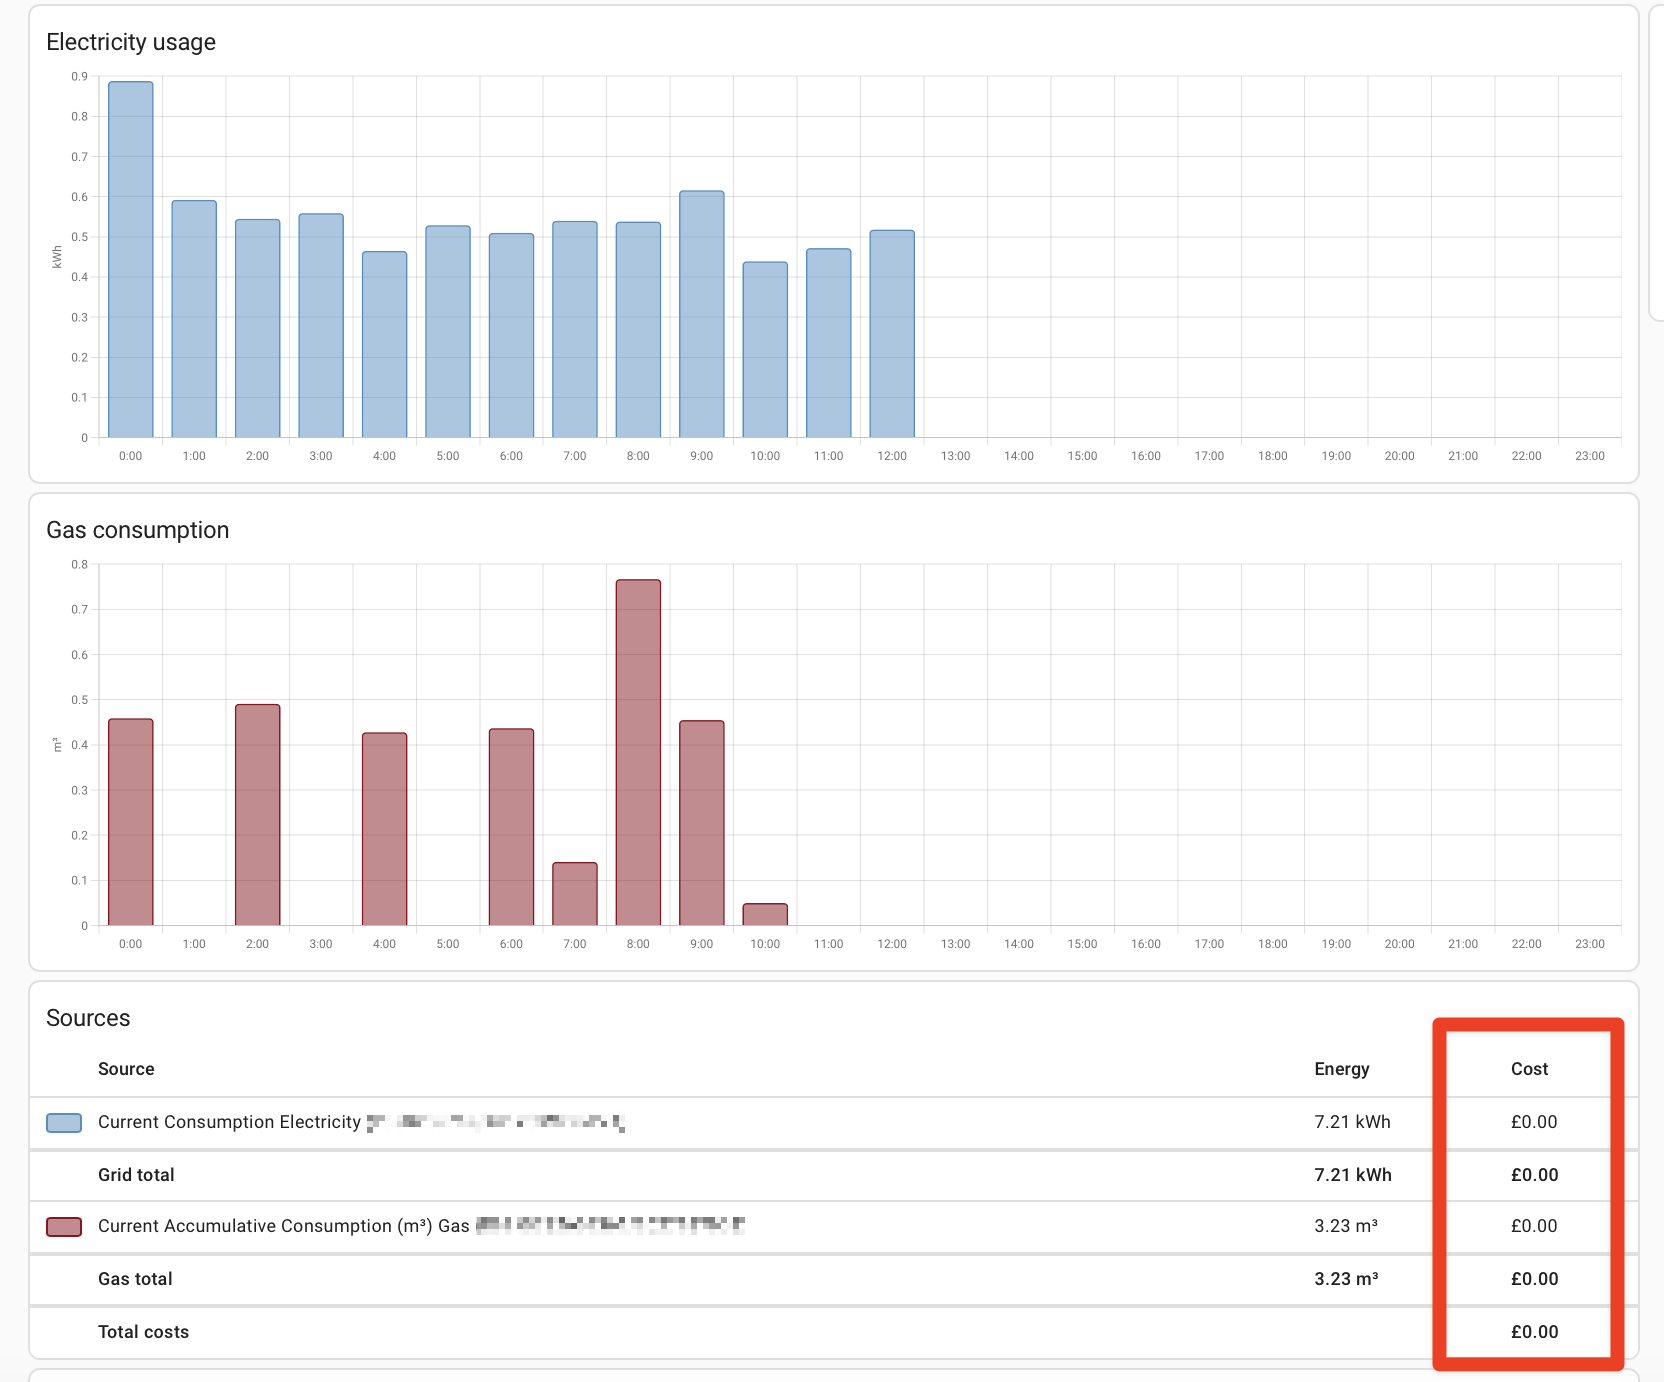Click the Total costs £0.00 value
The image size is (1664, 1382).
1534,1332
